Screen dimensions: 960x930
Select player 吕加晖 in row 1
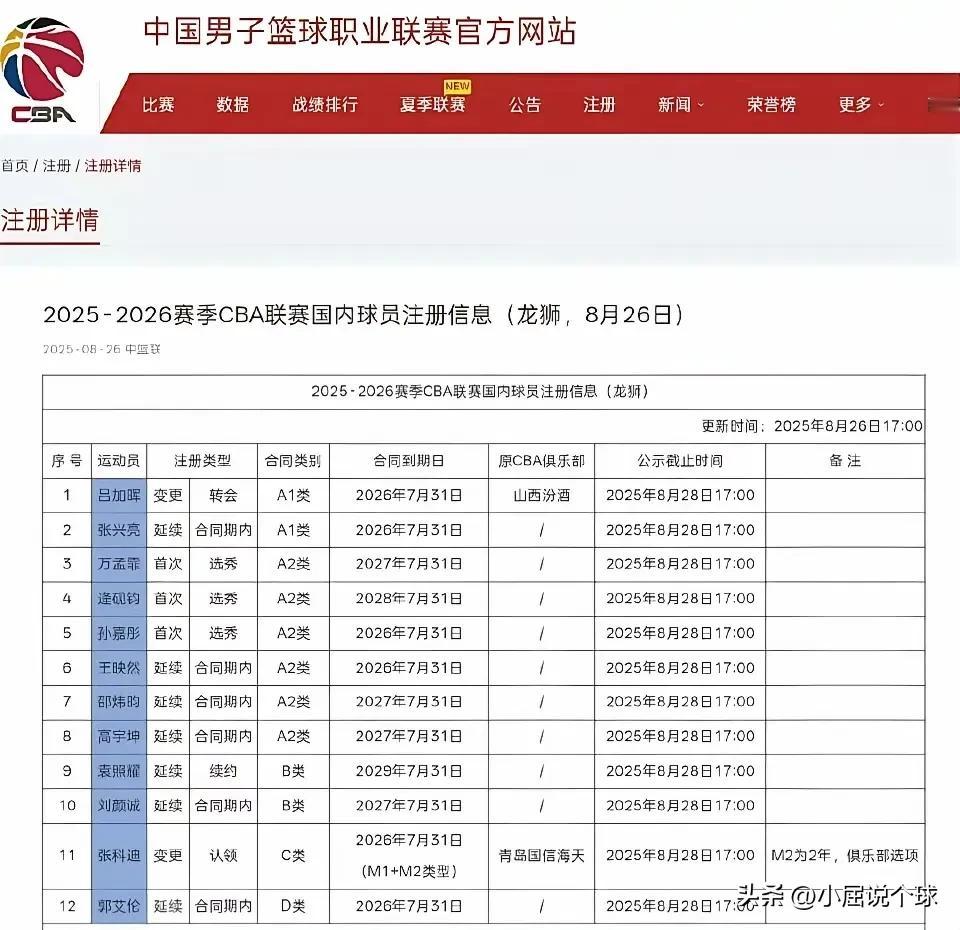119,495
